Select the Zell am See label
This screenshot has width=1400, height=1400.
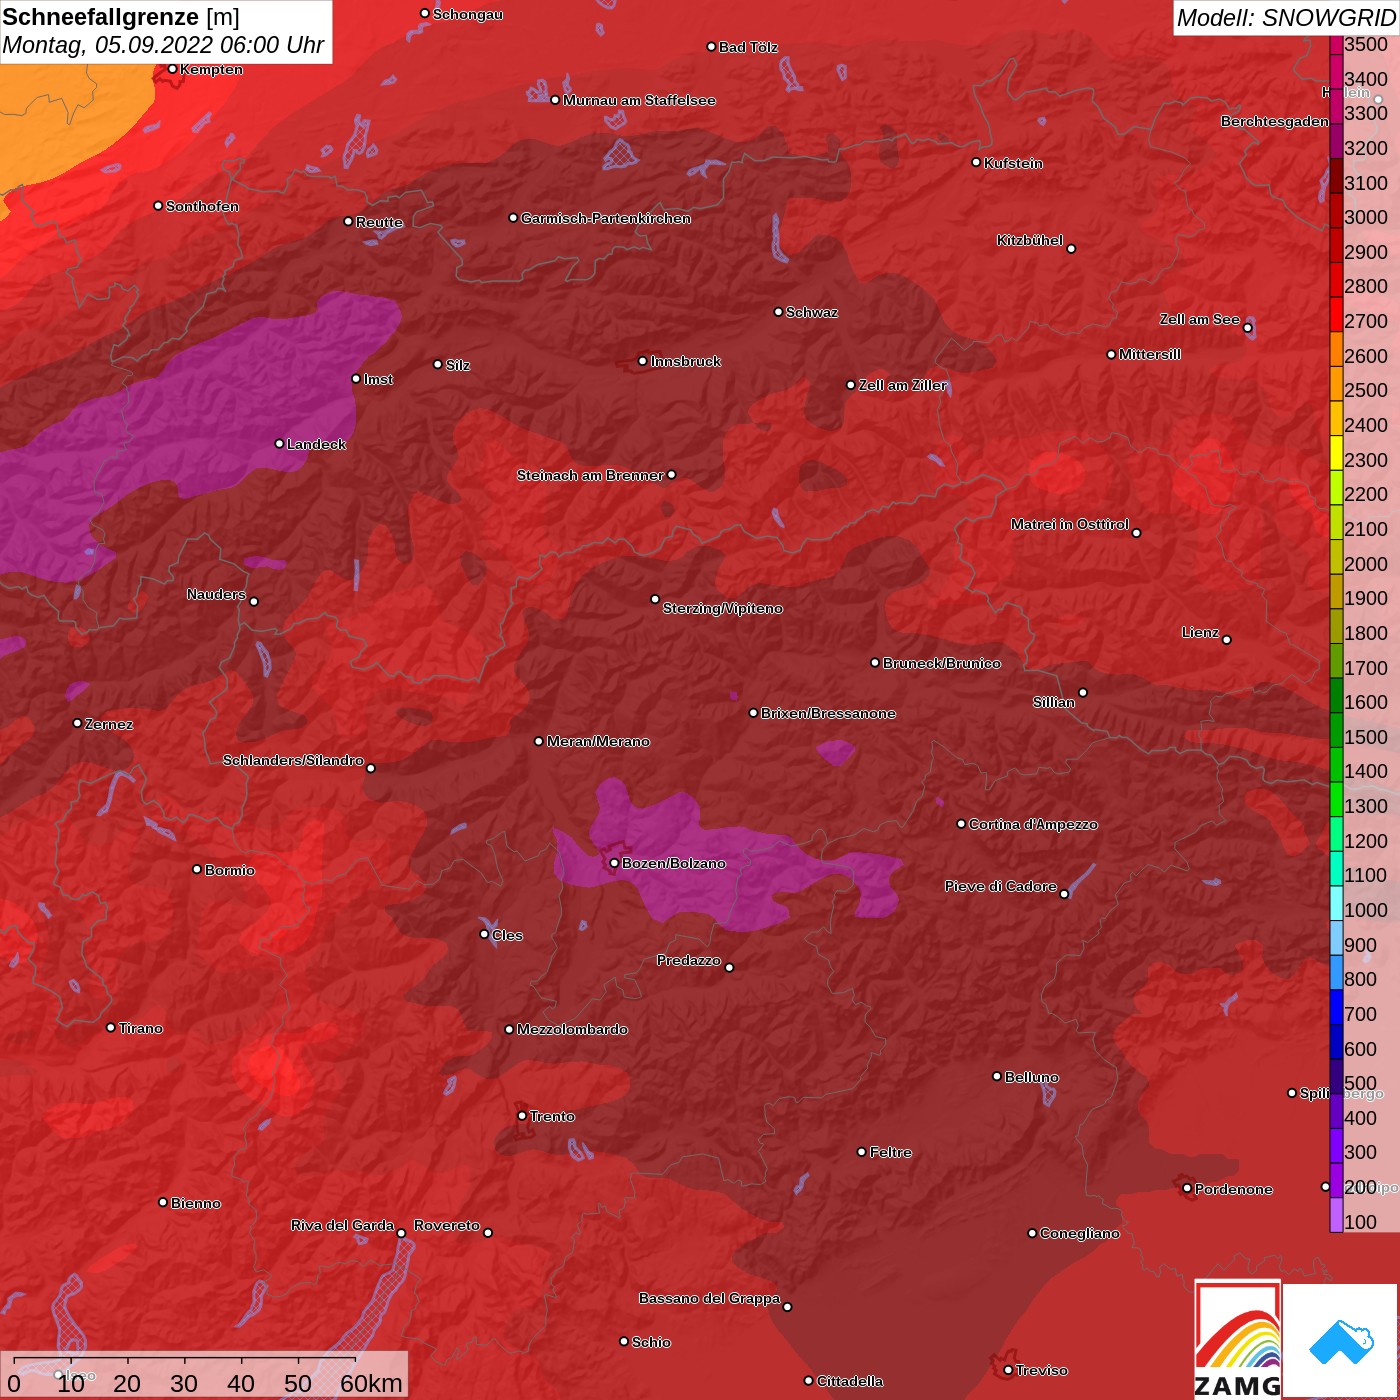(x=1199, y=319)
